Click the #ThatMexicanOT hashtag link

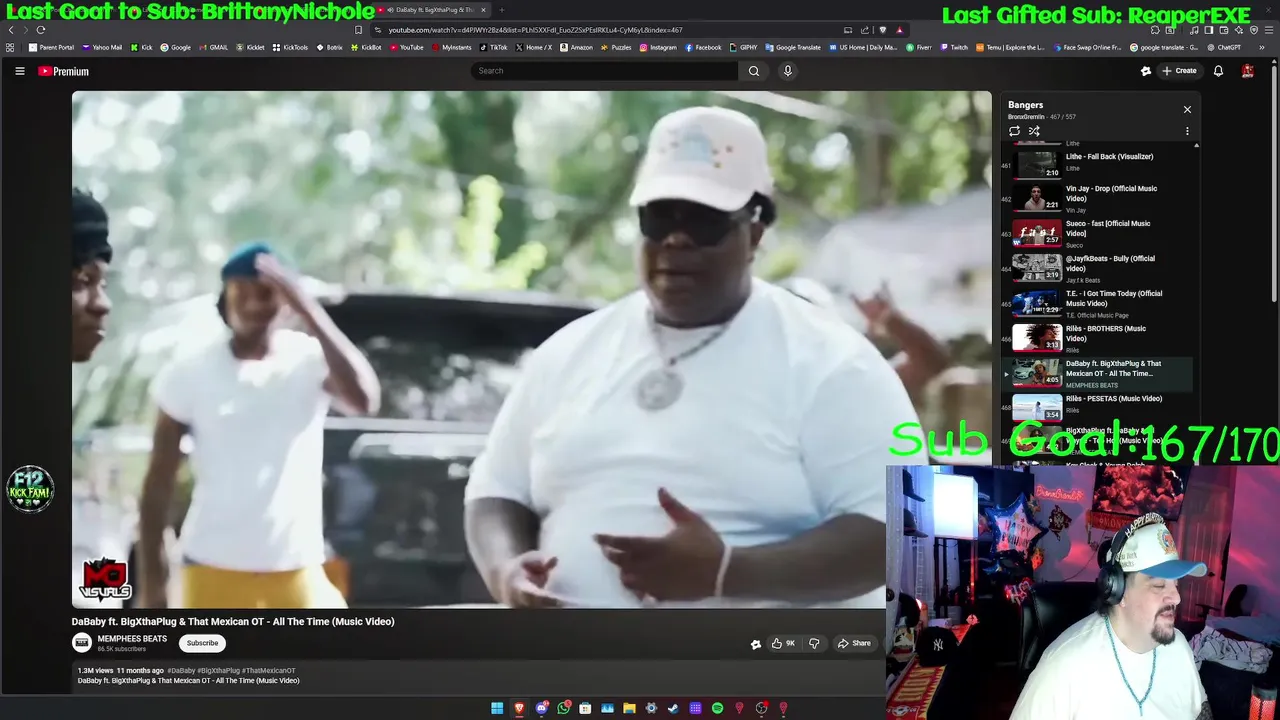point(268,671)
